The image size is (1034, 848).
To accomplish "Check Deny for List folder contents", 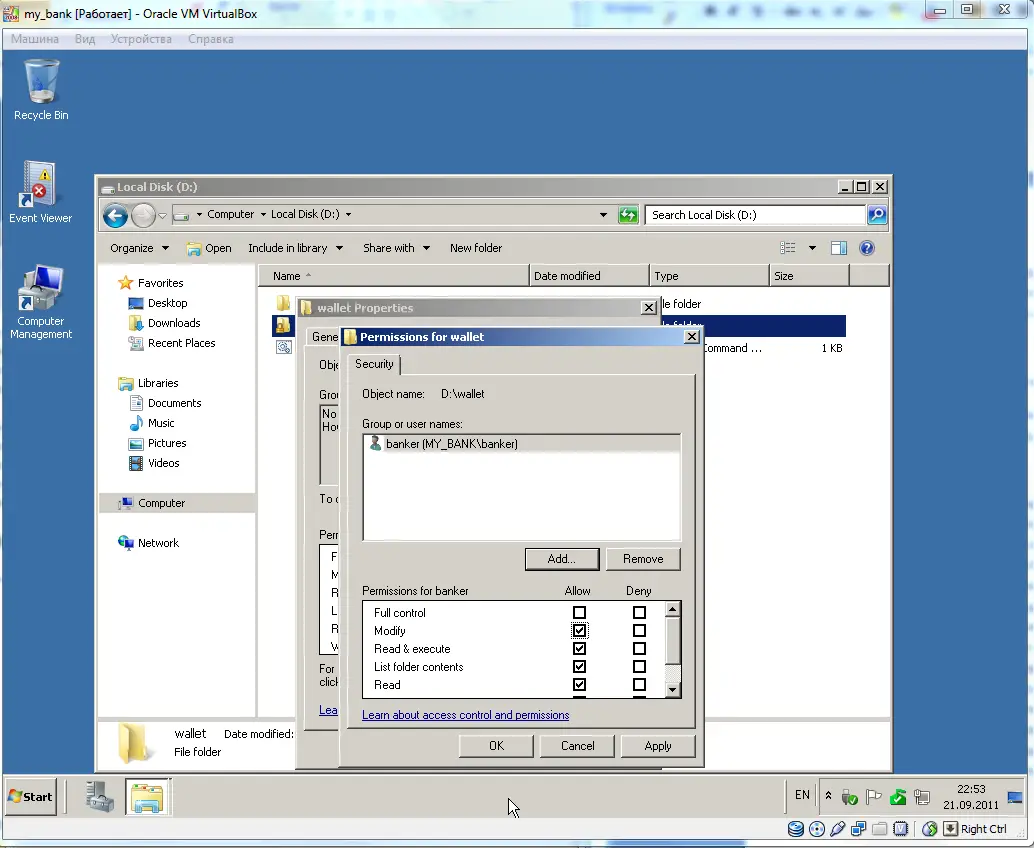I will click(639, 667).
